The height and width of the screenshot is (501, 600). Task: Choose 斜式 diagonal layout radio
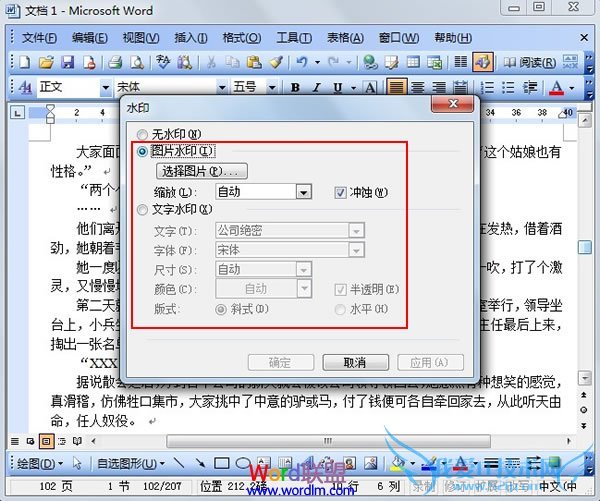pos(221,309)
